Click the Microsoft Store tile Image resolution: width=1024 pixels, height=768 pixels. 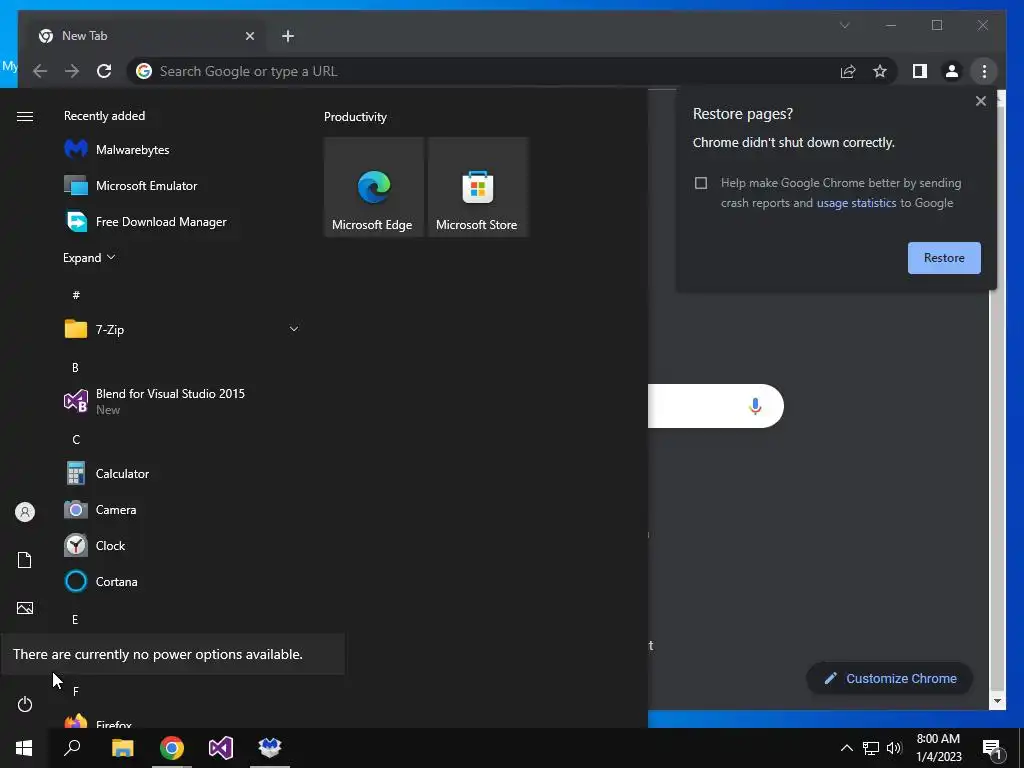click(477, 187)
